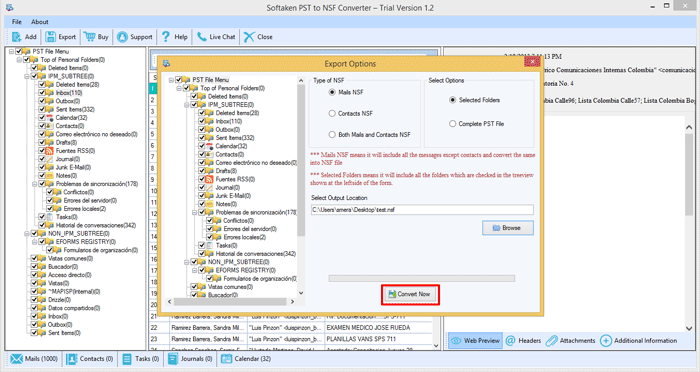Click the Add toolbar icon

click(x=17, y=37)
